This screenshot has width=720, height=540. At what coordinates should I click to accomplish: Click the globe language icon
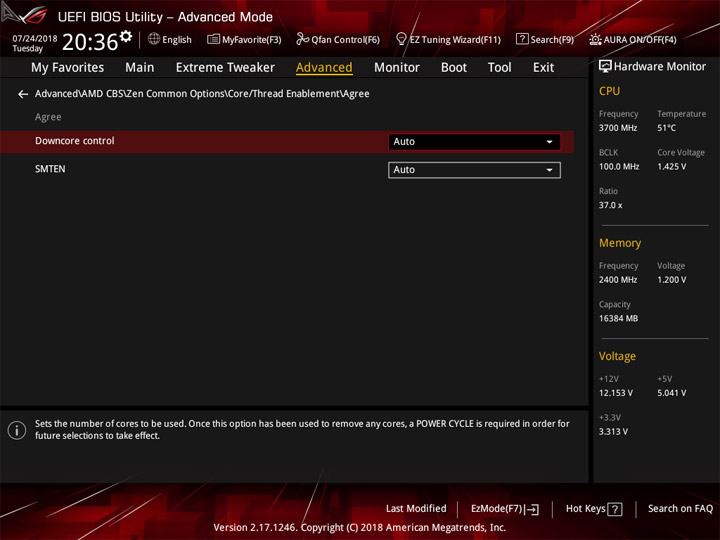[154, 39]
